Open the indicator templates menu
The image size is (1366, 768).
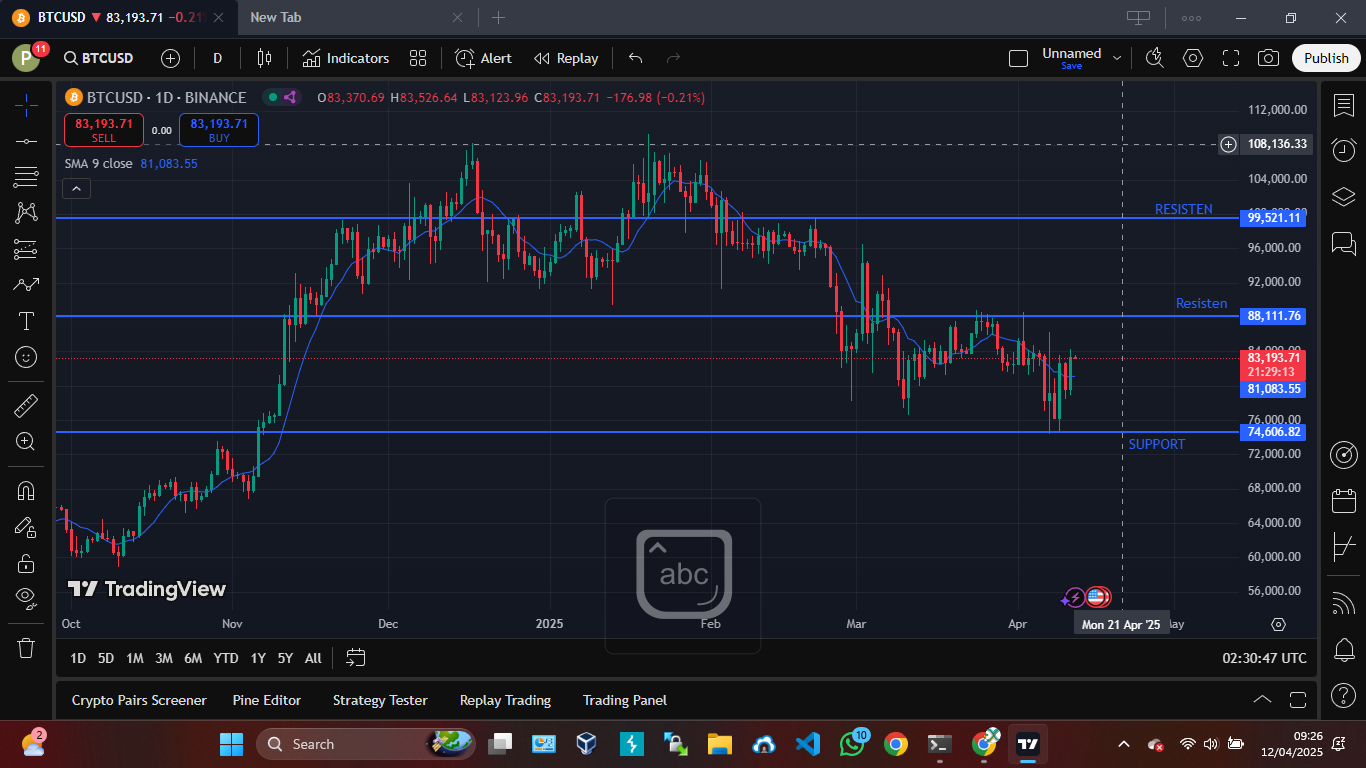[x=418, y=58]
